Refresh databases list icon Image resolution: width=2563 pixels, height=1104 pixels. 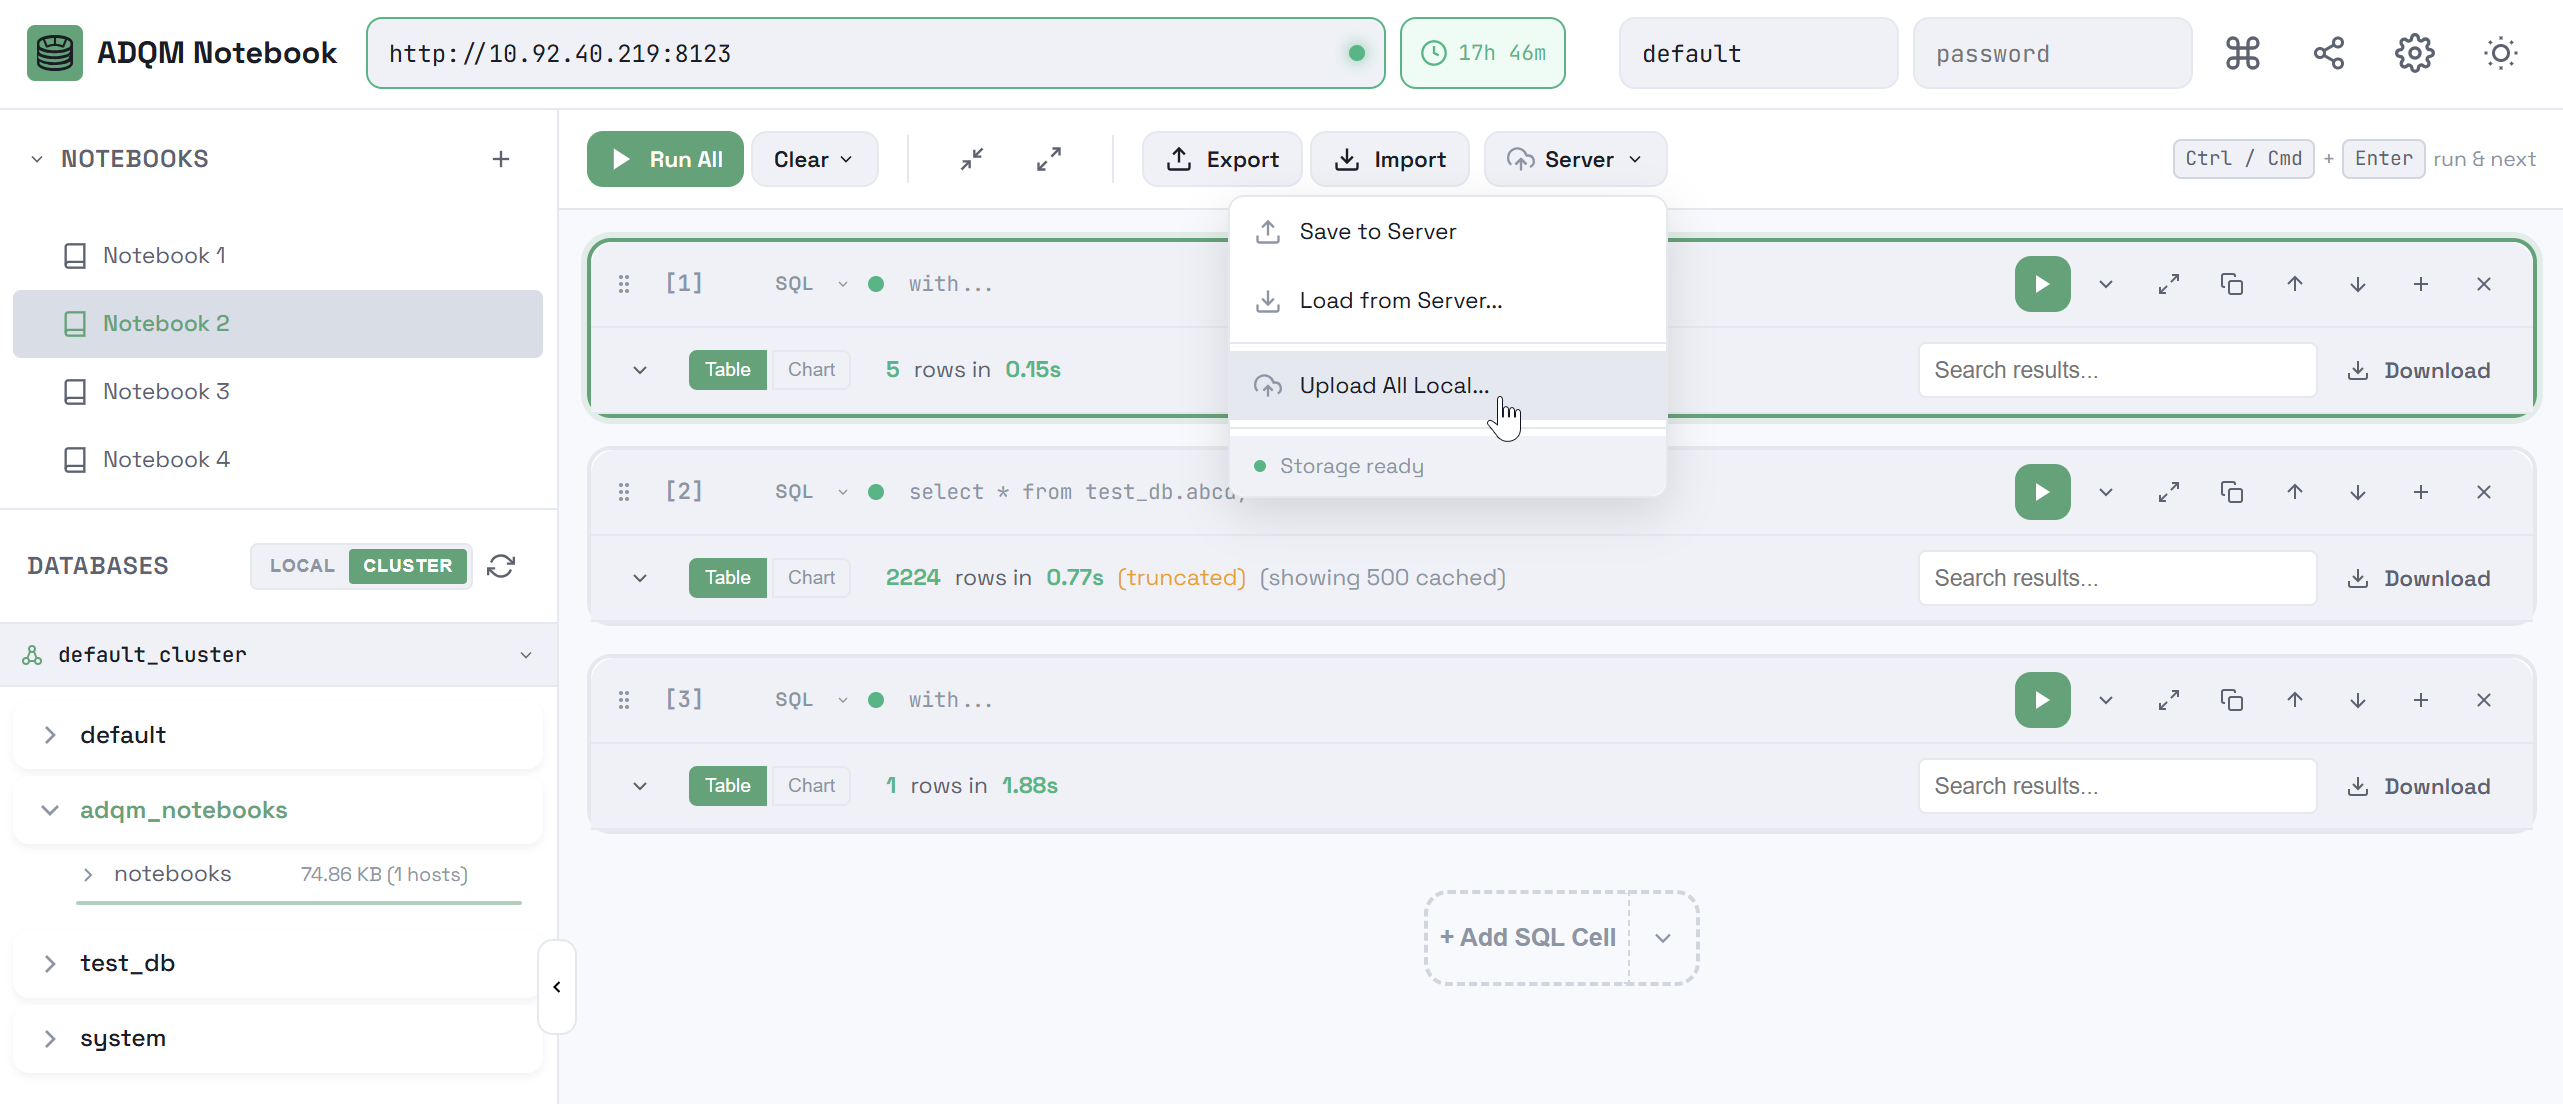pyautogui.click(x=501, y=566)
